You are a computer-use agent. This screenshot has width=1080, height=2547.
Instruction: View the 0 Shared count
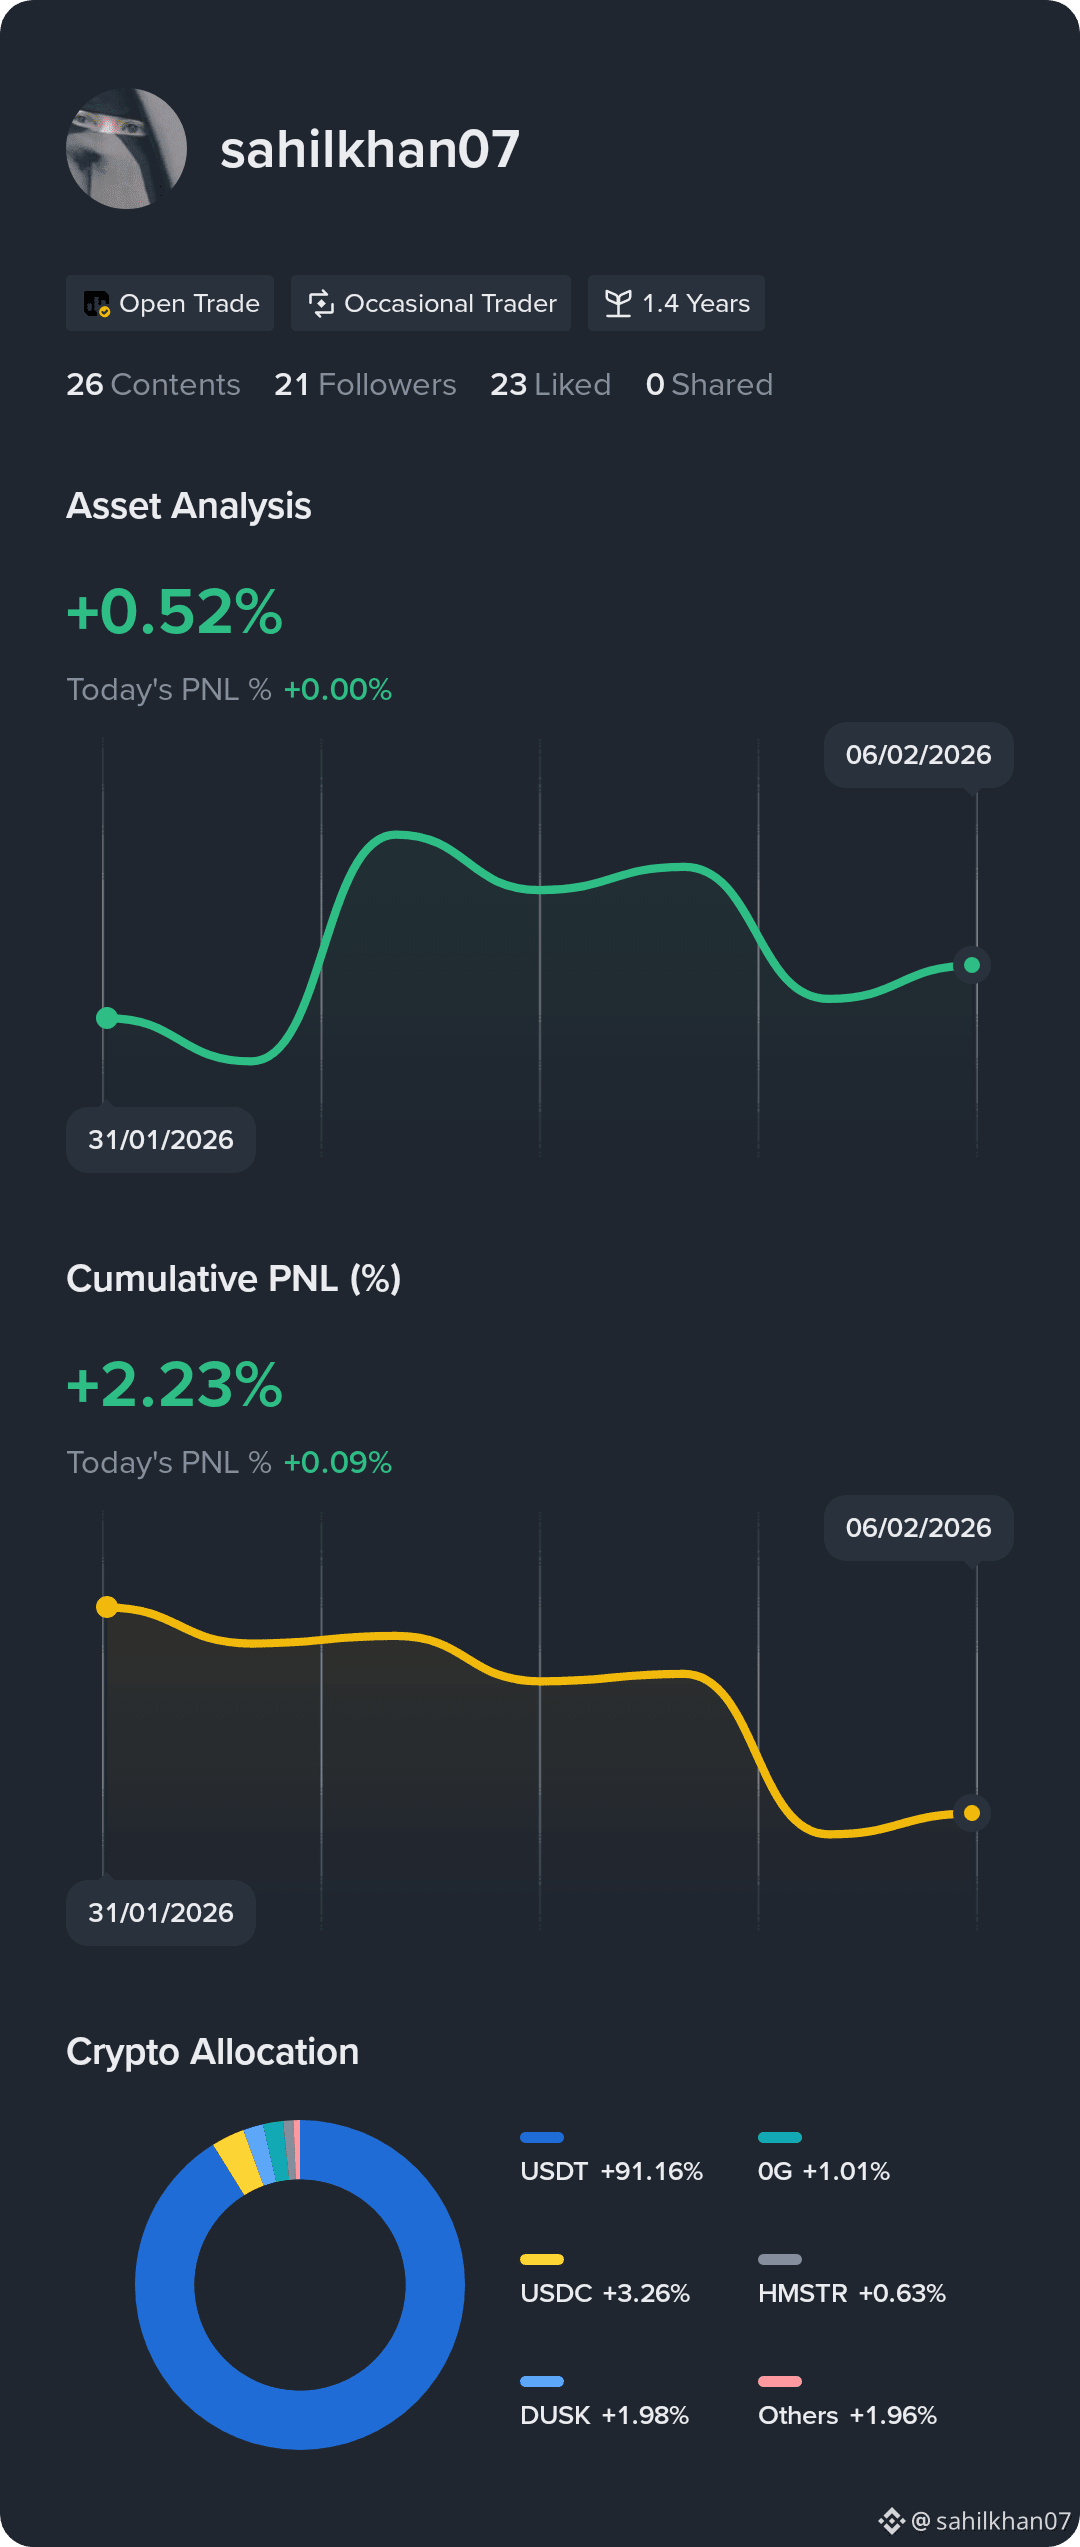point(709,385)
